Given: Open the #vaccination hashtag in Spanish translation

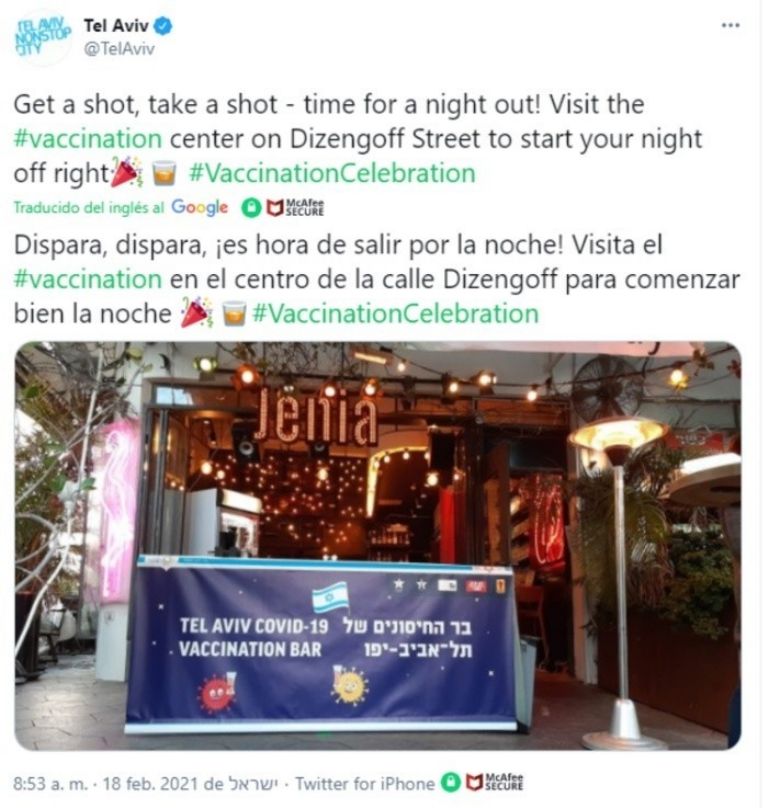Looking at the screenshot, I should point(88,279).
